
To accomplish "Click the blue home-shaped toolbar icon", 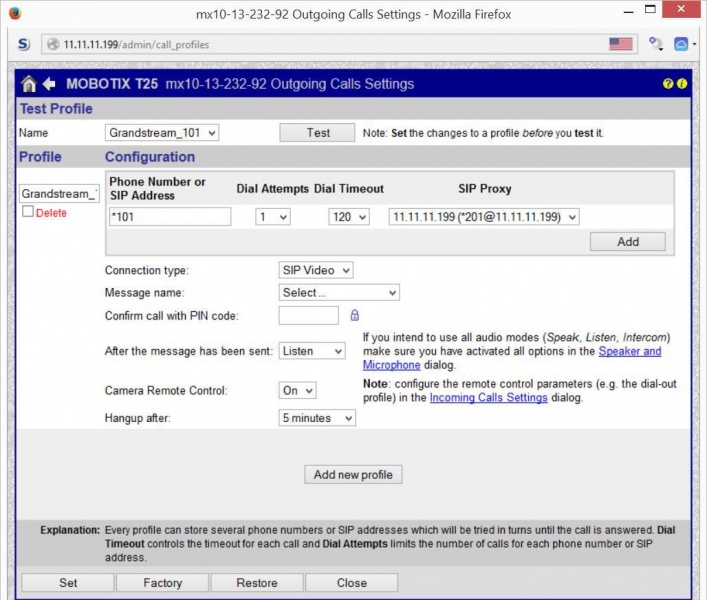I will click(x=681, y=44).
